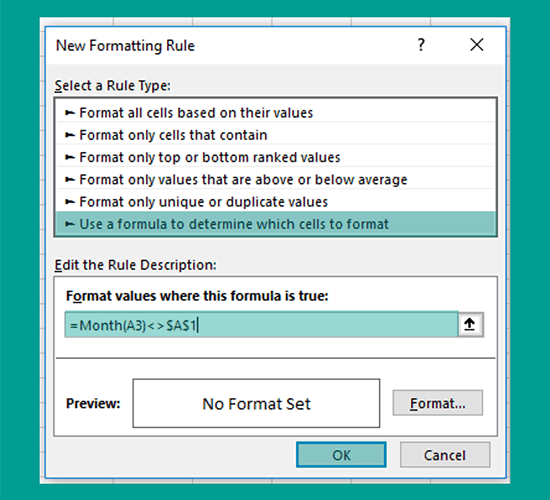Open help with the question mark icon

point(421,45)
